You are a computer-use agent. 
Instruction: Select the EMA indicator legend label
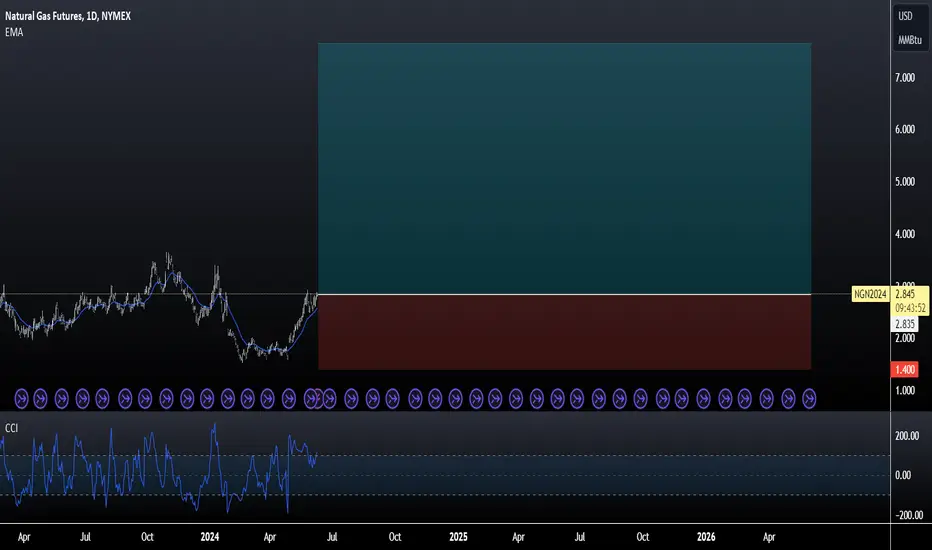[x=14, y=32]
